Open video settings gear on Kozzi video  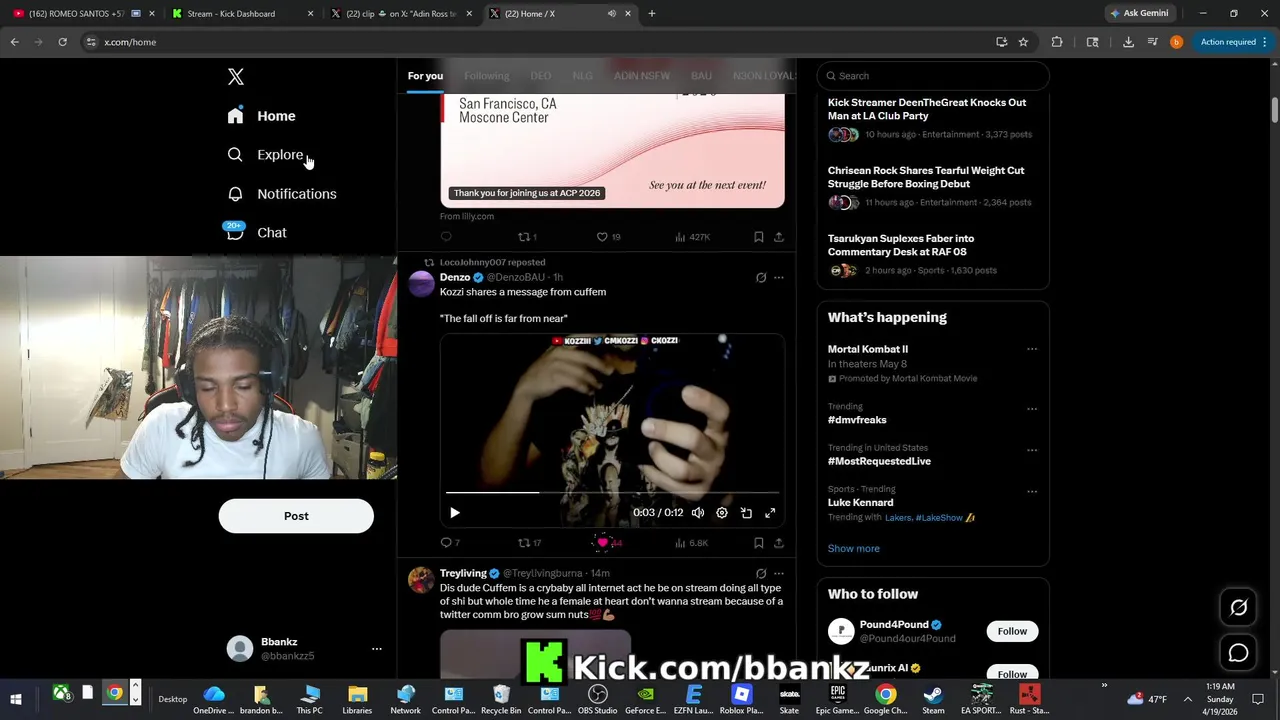coord(722,513)
